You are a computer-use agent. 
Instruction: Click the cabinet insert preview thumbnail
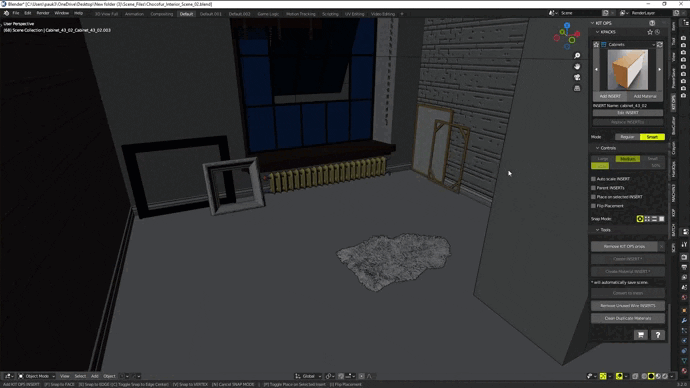628,70
